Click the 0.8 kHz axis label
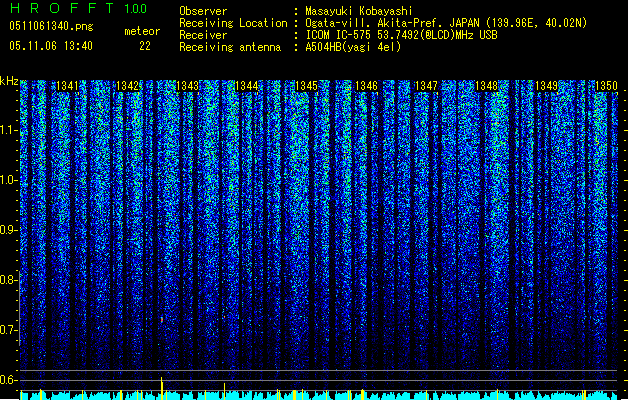 click(8, 280)
